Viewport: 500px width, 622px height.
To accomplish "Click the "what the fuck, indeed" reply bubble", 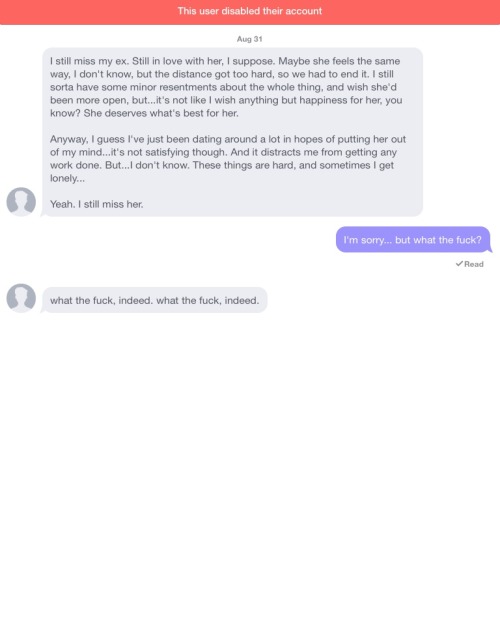I will coord(154,300).
